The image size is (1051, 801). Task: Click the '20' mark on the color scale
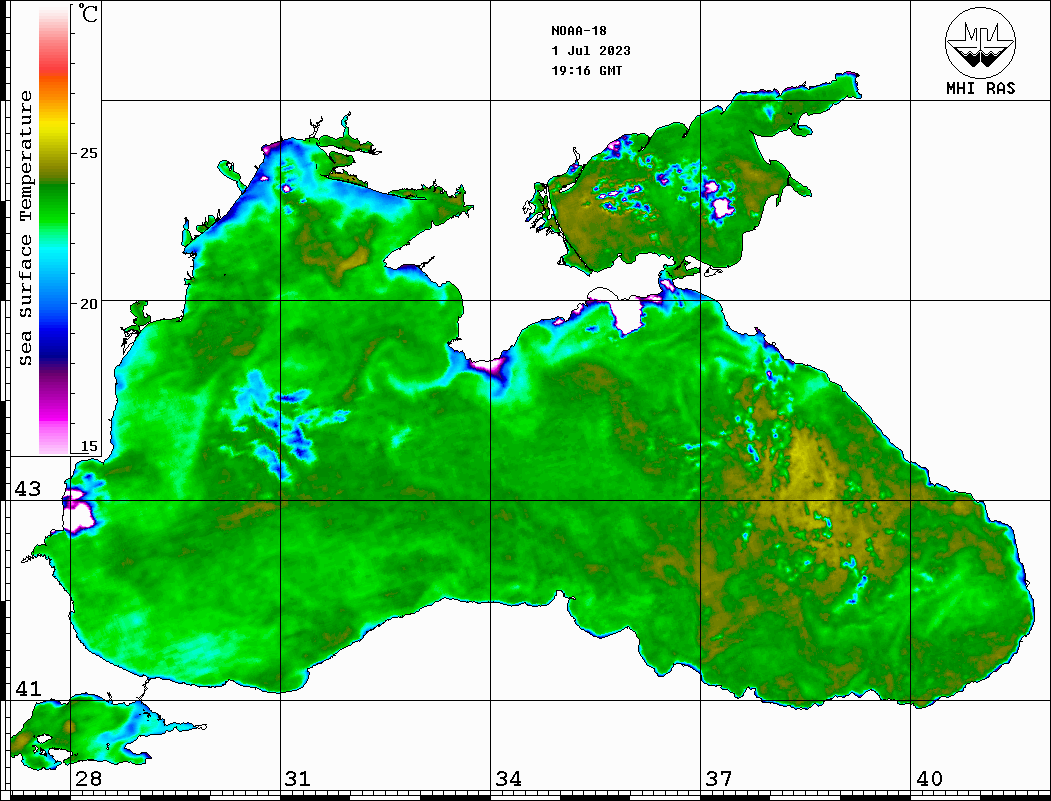pyautogui.click(x=88, y=304)
